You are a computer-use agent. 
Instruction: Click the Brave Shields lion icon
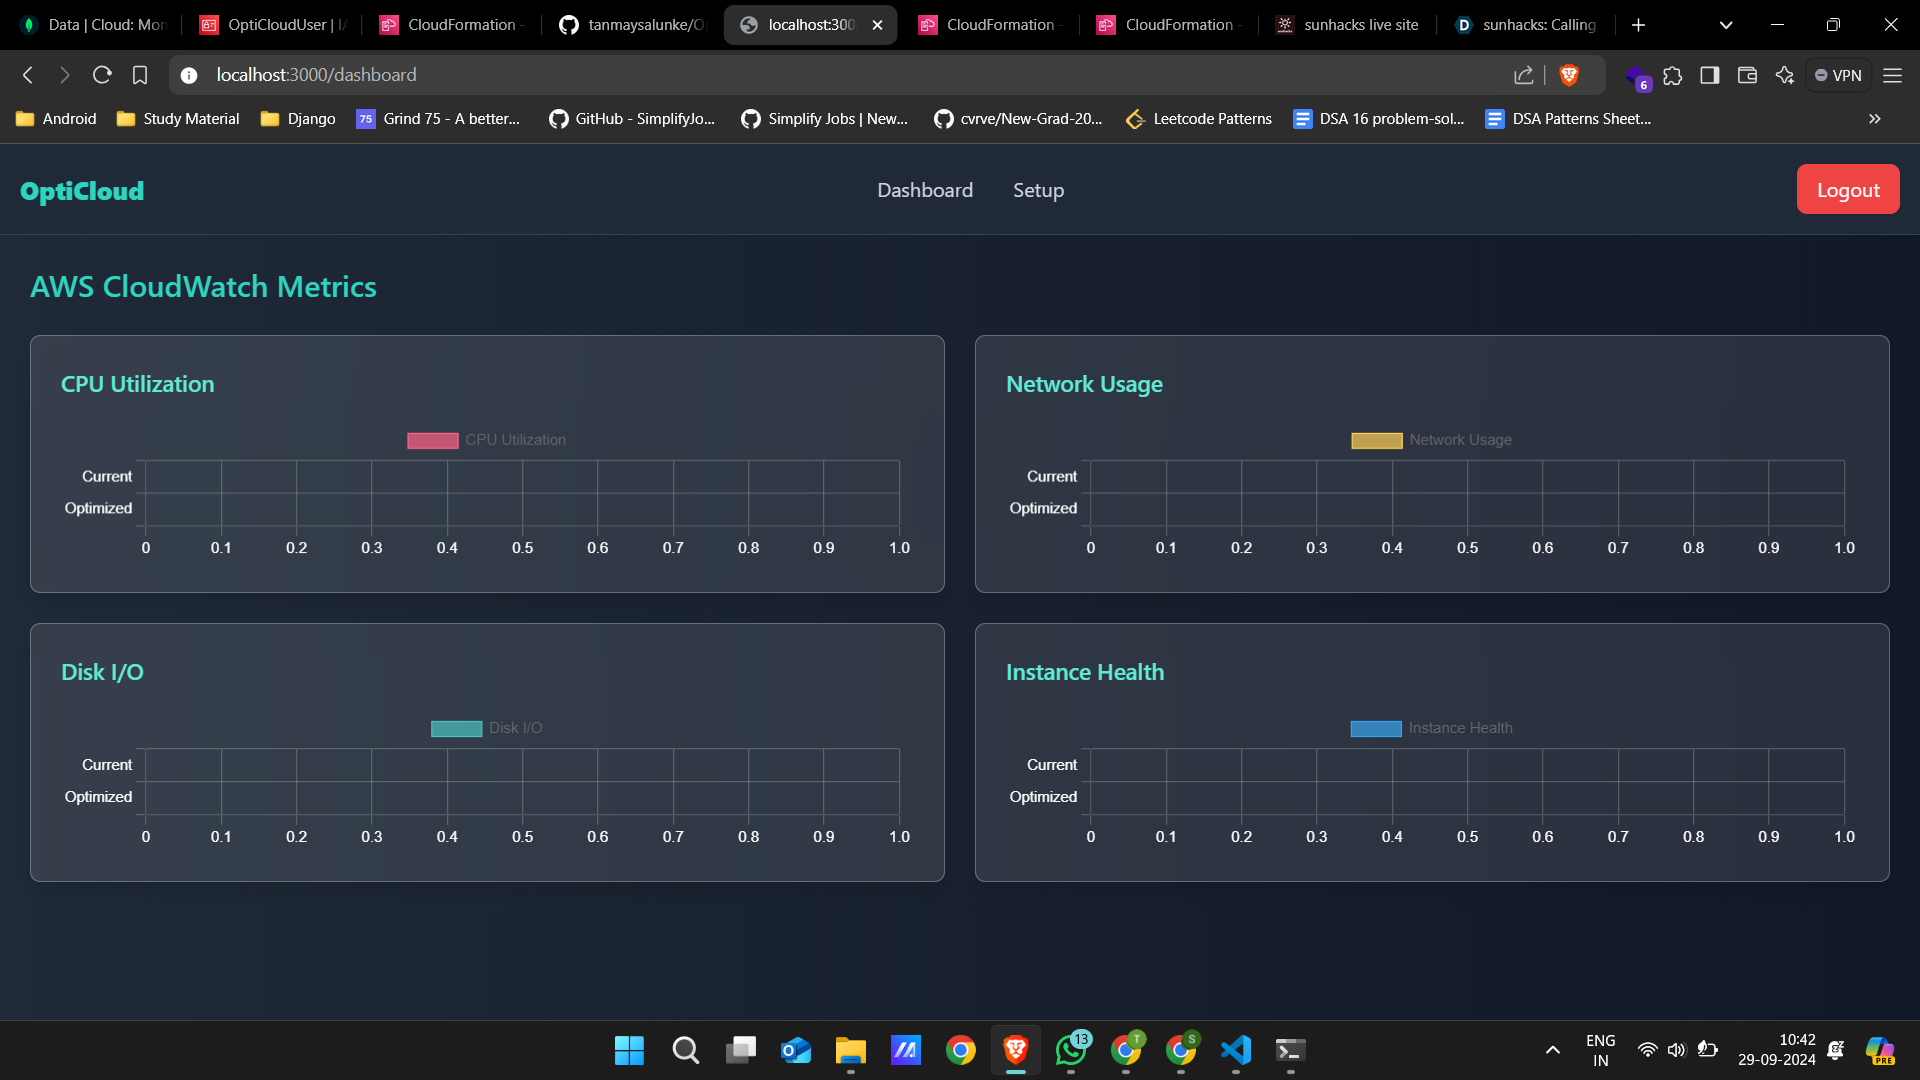1569,75
